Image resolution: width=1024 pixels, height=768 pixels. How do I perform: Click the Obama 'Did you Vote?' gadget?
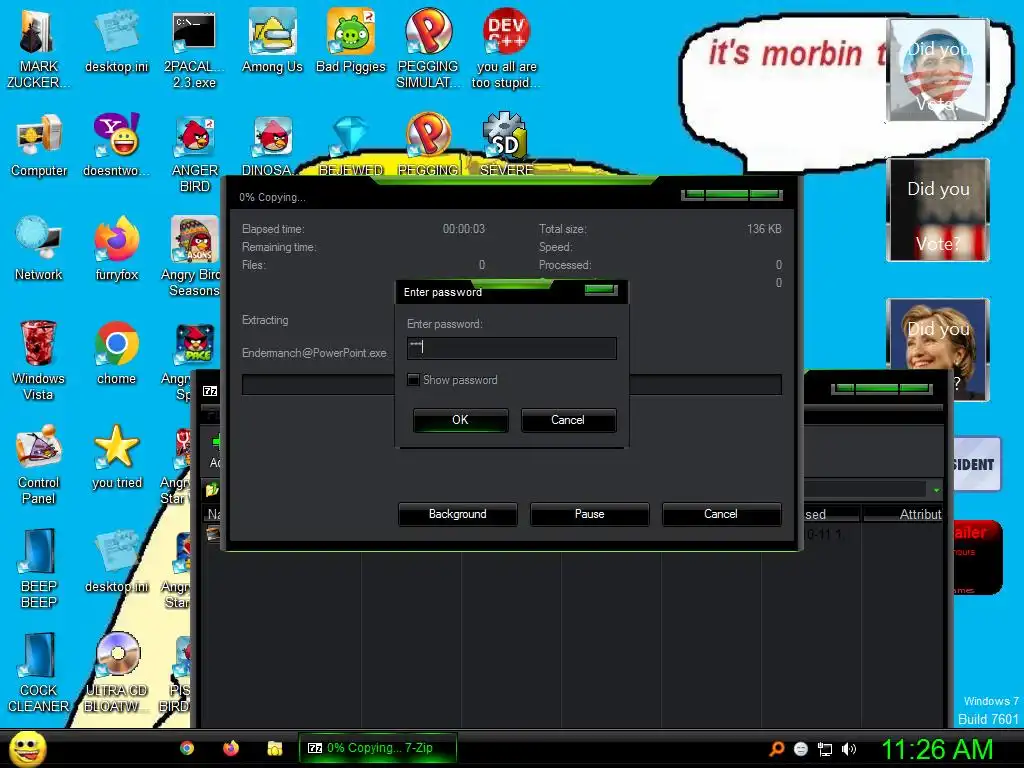[x=938, y=70]
